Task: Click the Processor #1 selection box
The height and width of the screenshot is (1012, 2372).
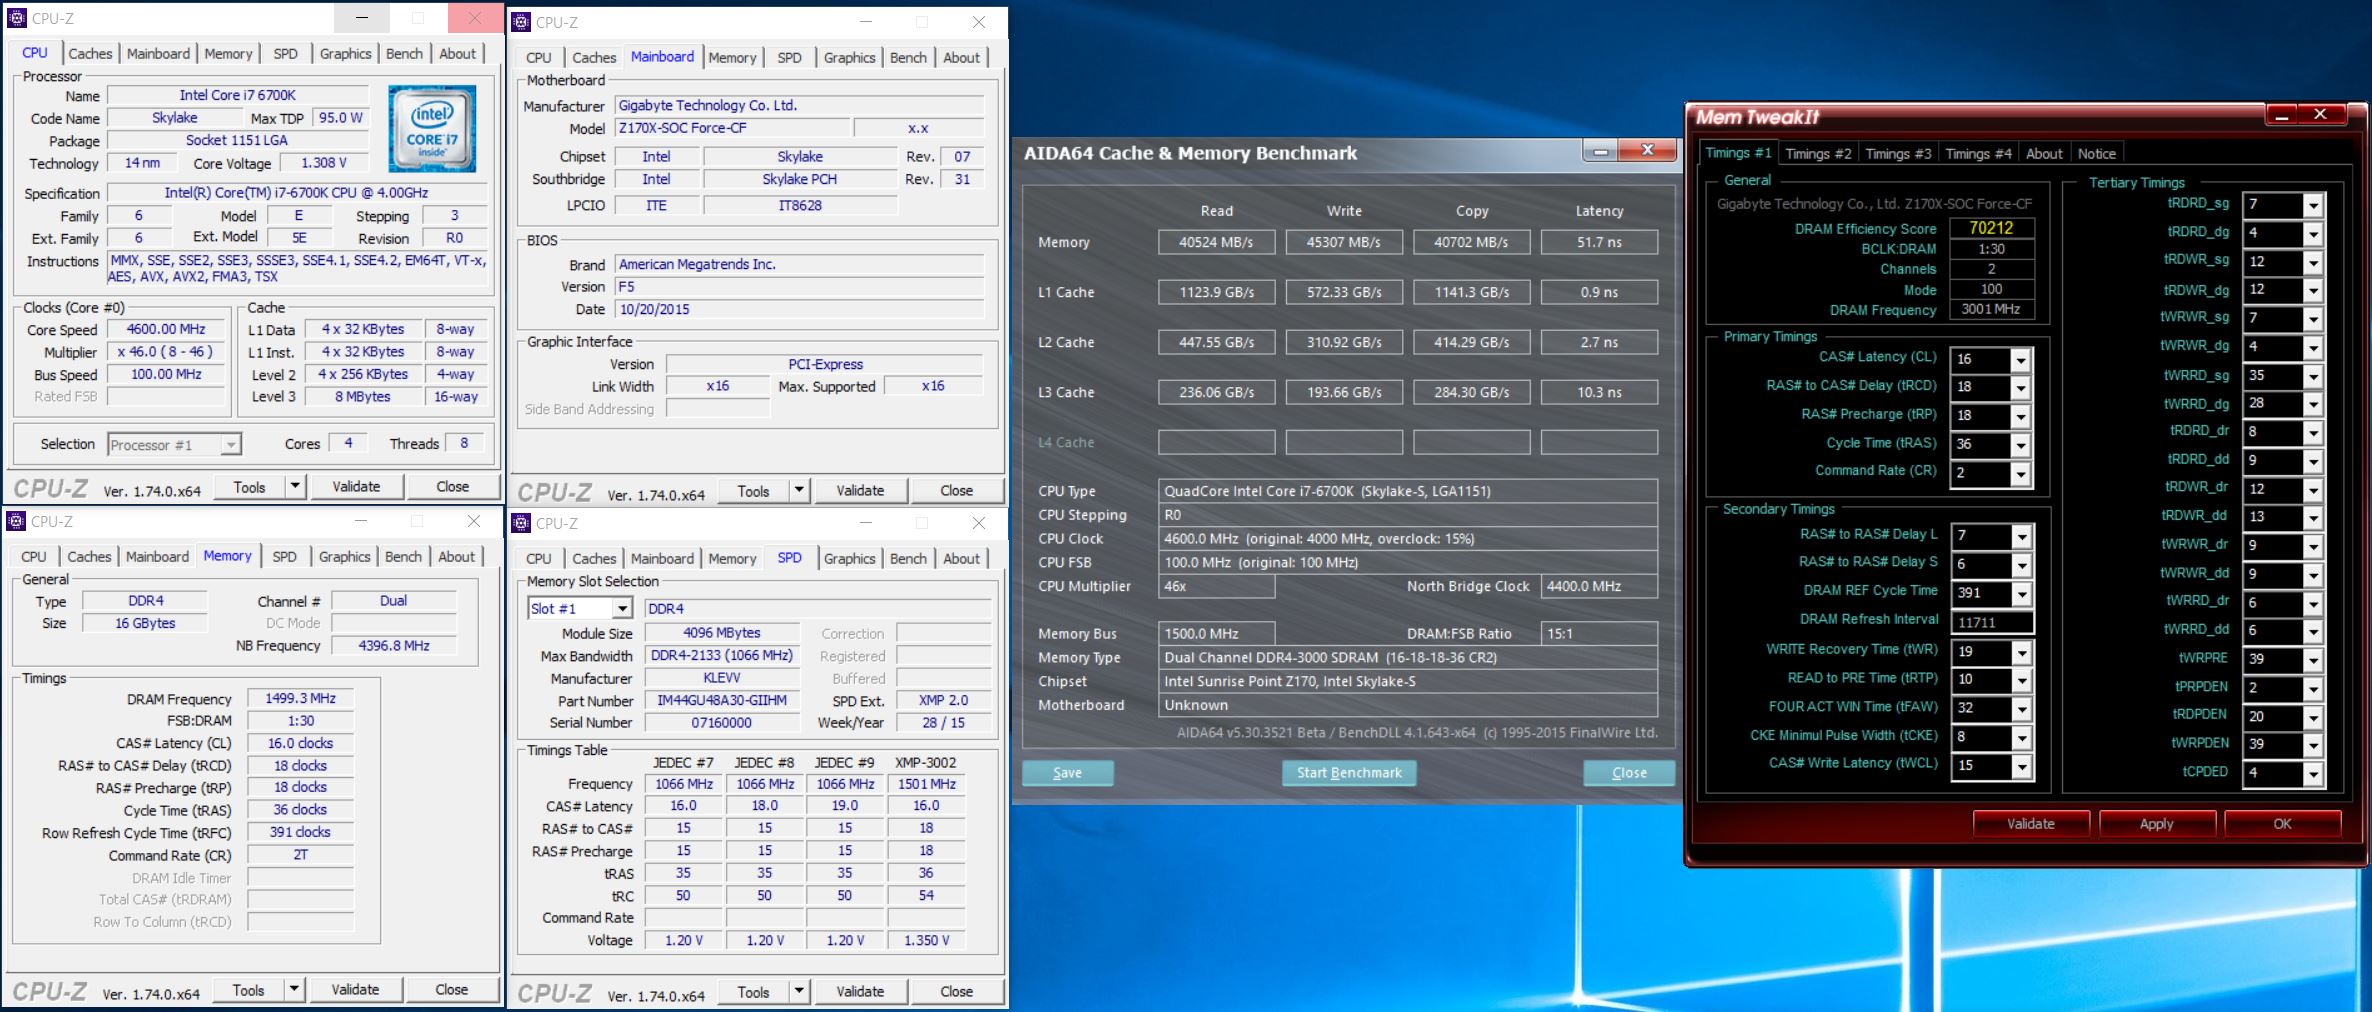Action: pos(174,444)
